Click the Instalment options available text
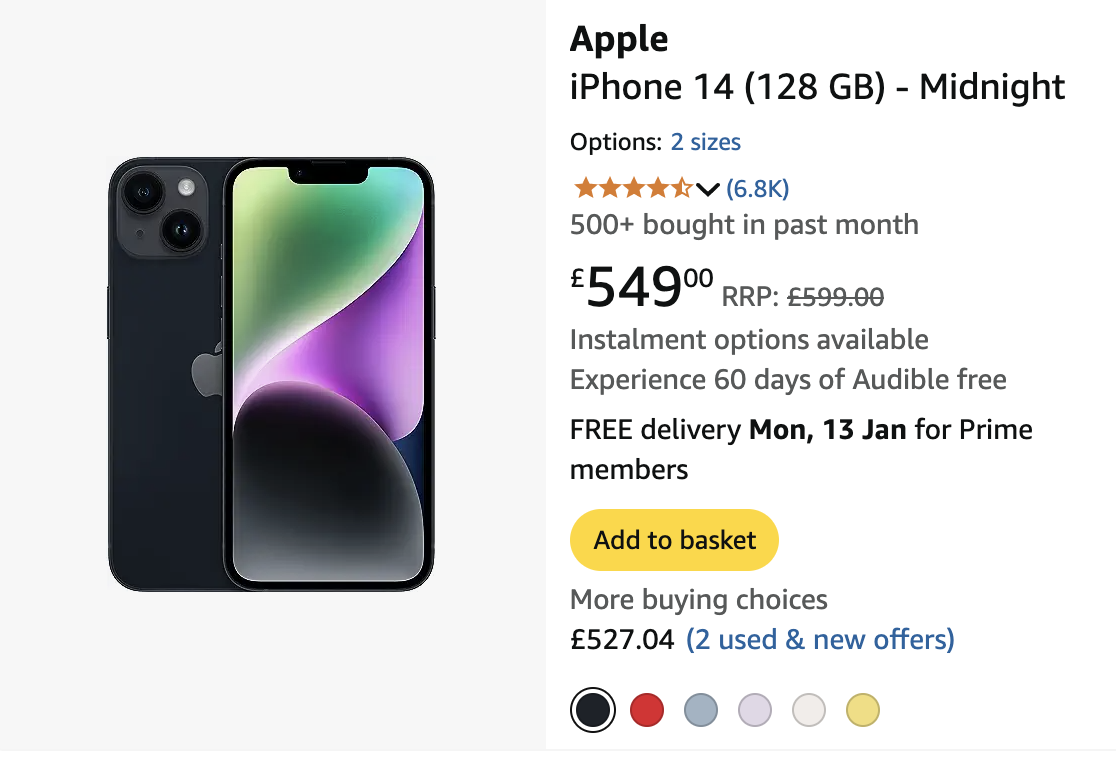Image resolution: width=1116 pixels, height=764 pixels. tap(749, 340)
